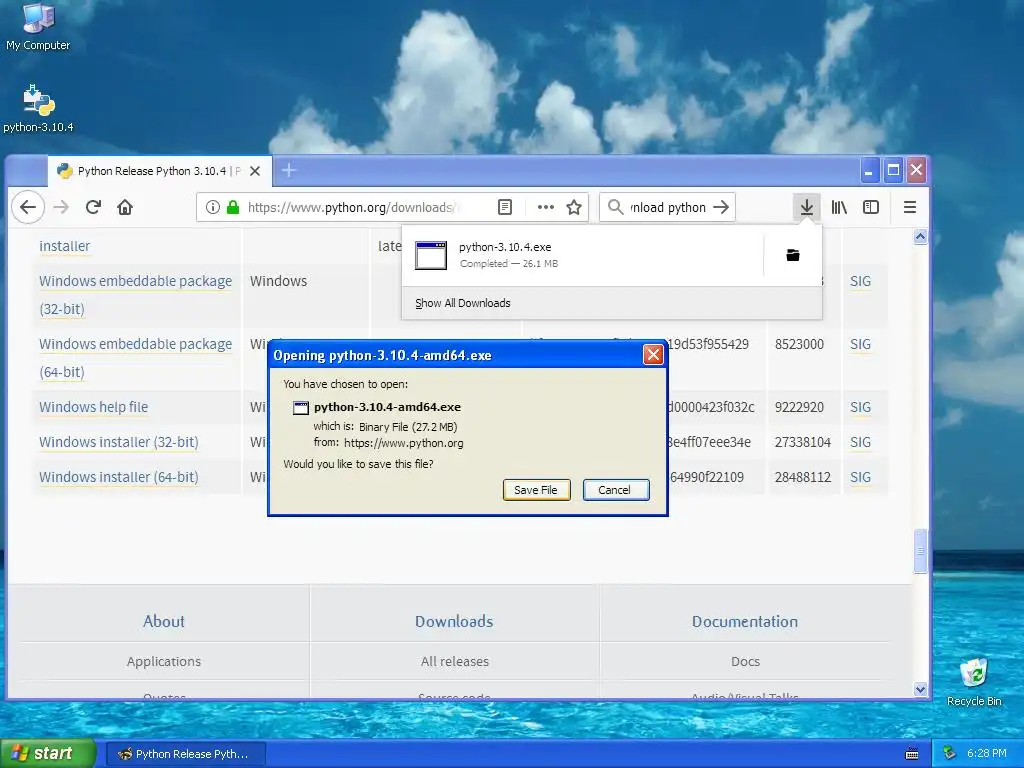Toggle the downloads panel arrow icon

click(807, 208)
